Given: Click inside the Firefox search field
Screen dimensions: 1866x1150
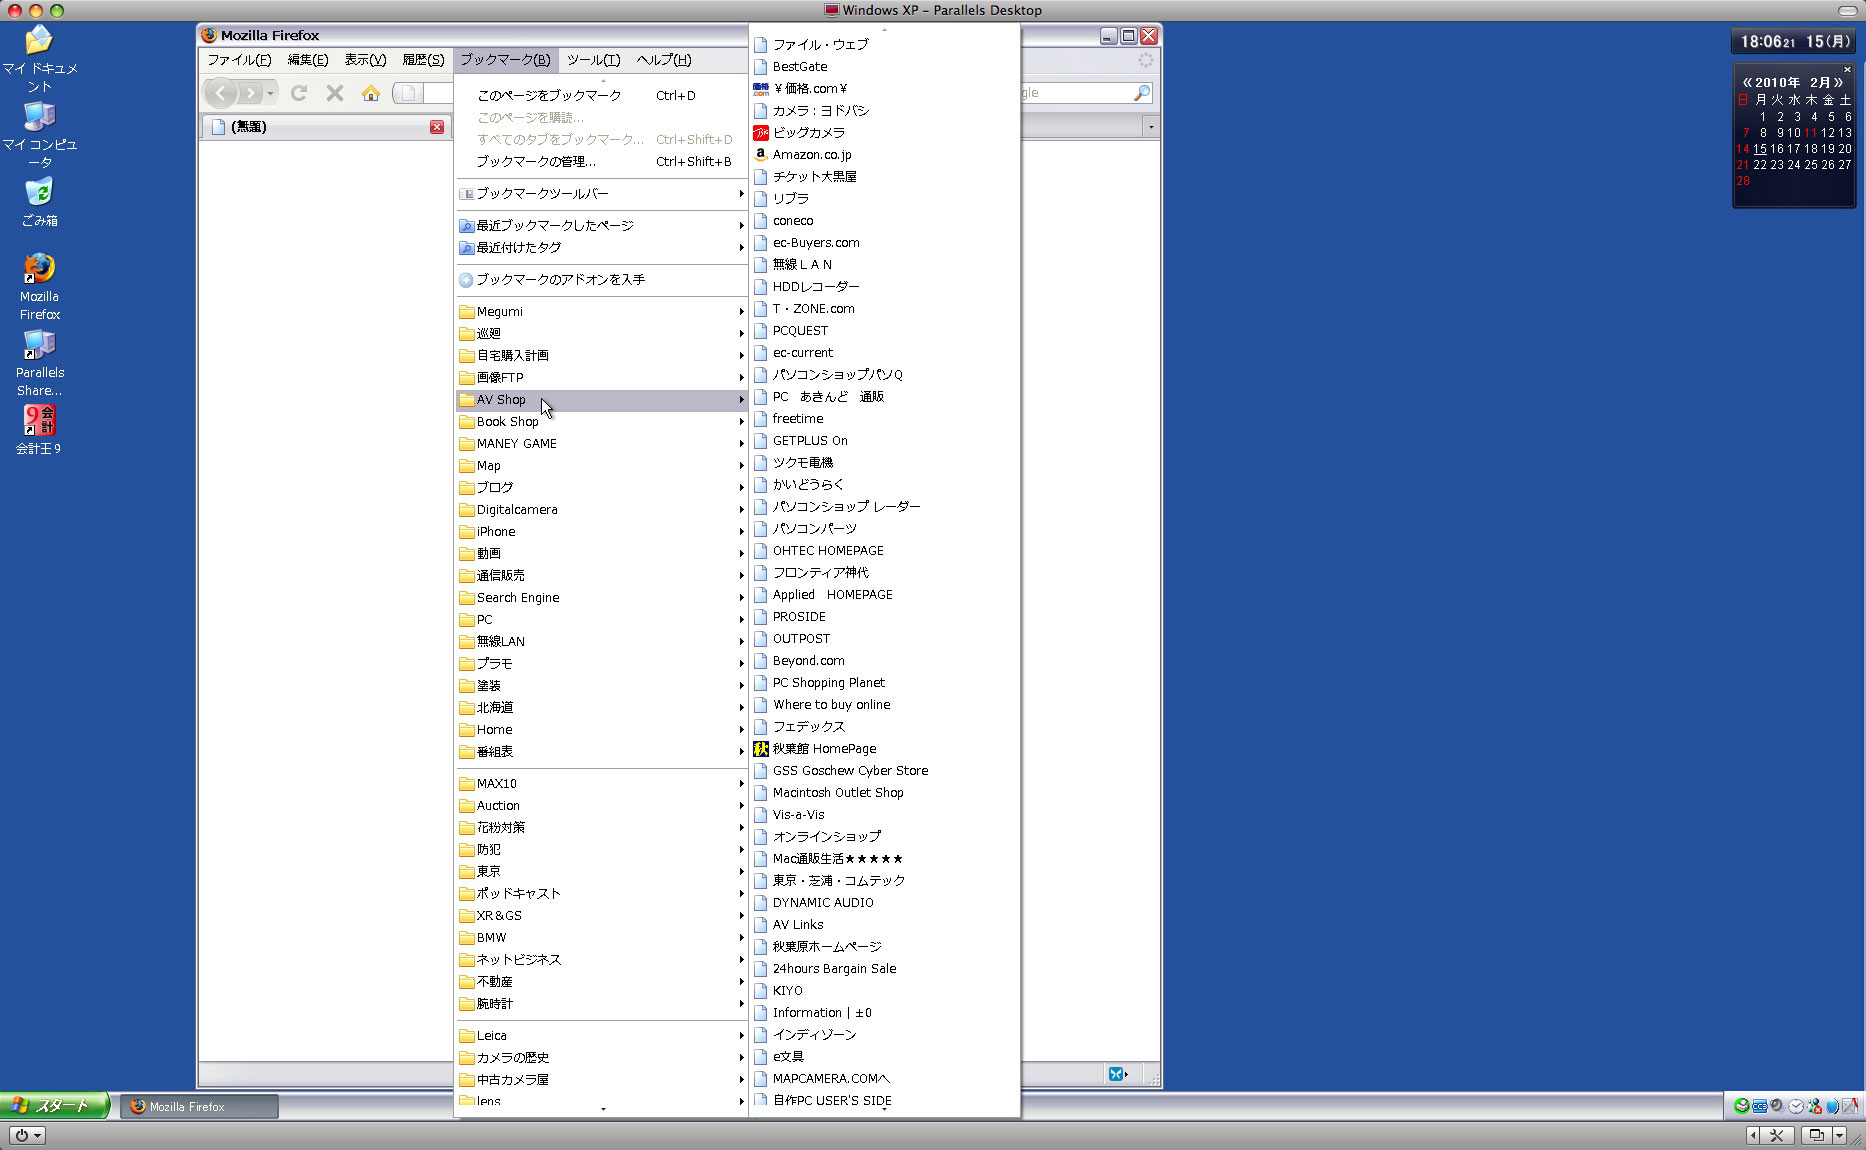Looking at the screenshot, I should click(1075, 93).
